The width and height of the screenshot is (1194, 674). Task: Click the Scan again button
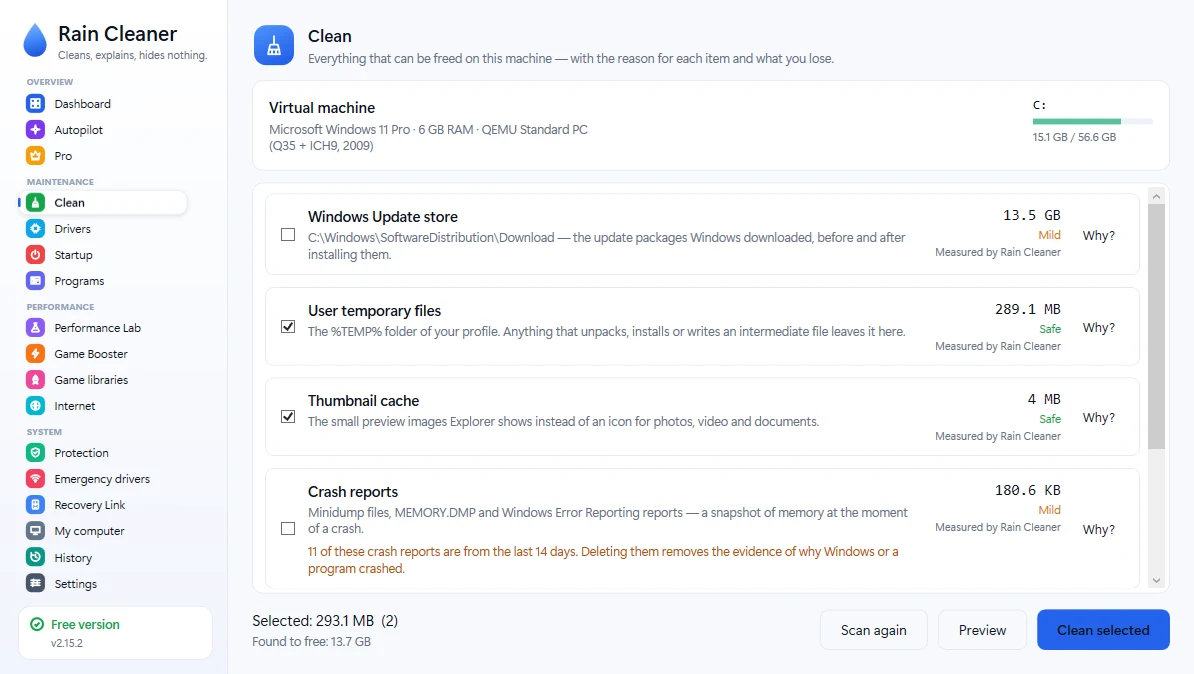coord(873,630)
